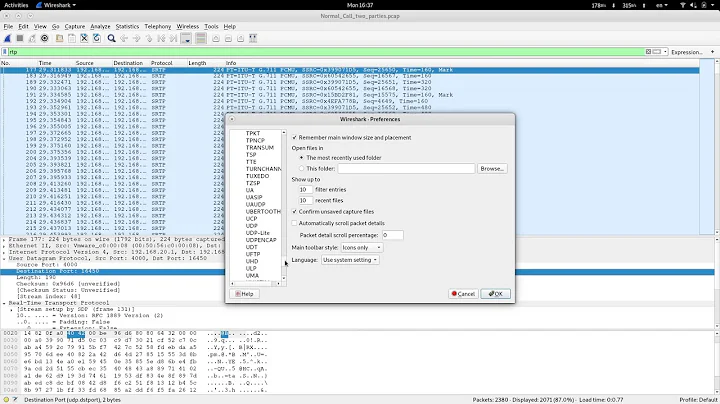The image size is (720, 404).
Task: Click the save capture file icon
Action: 72,39
